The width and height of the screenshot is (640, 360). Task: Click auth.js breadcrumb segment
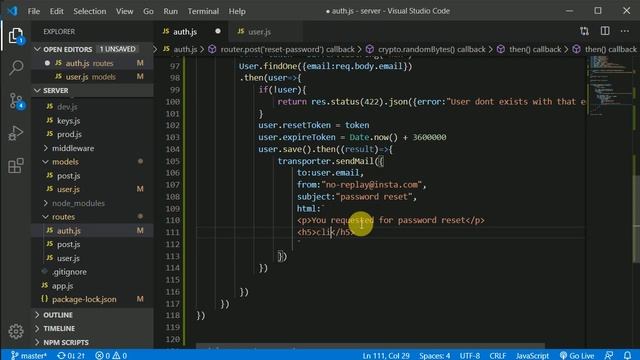coord(180,49)
